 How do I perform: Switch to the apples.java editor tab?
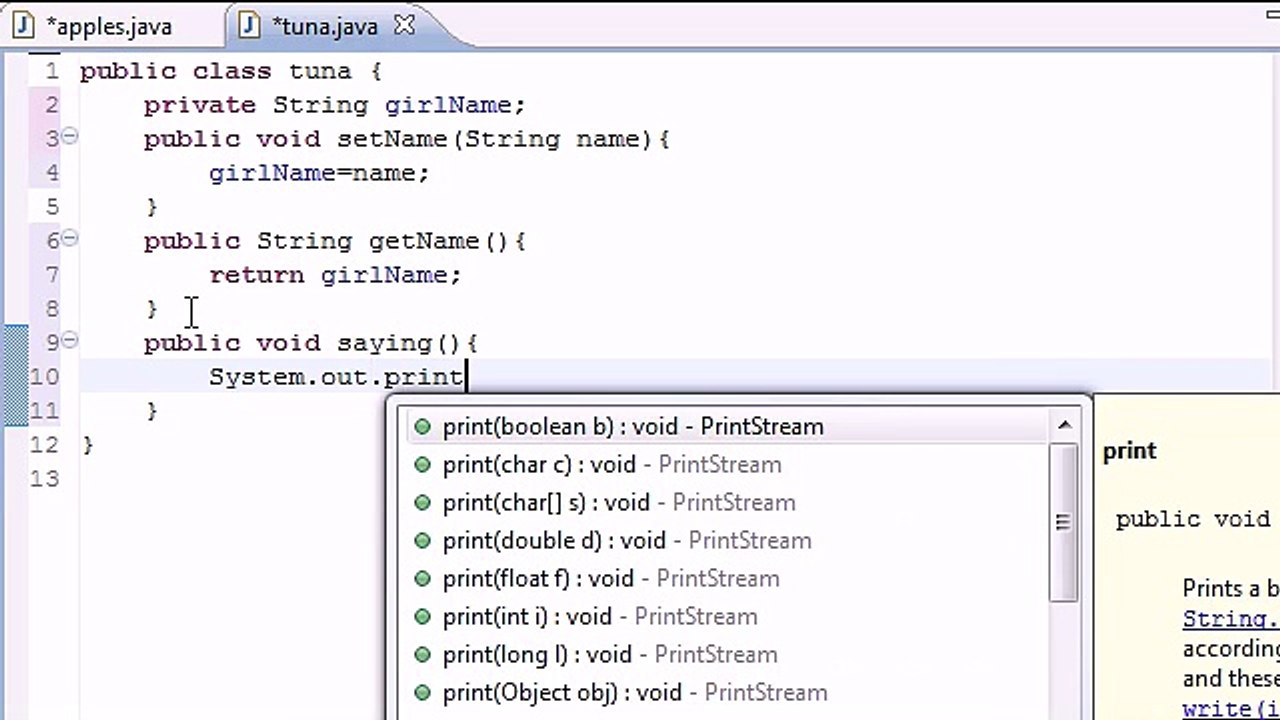point(108,27)
